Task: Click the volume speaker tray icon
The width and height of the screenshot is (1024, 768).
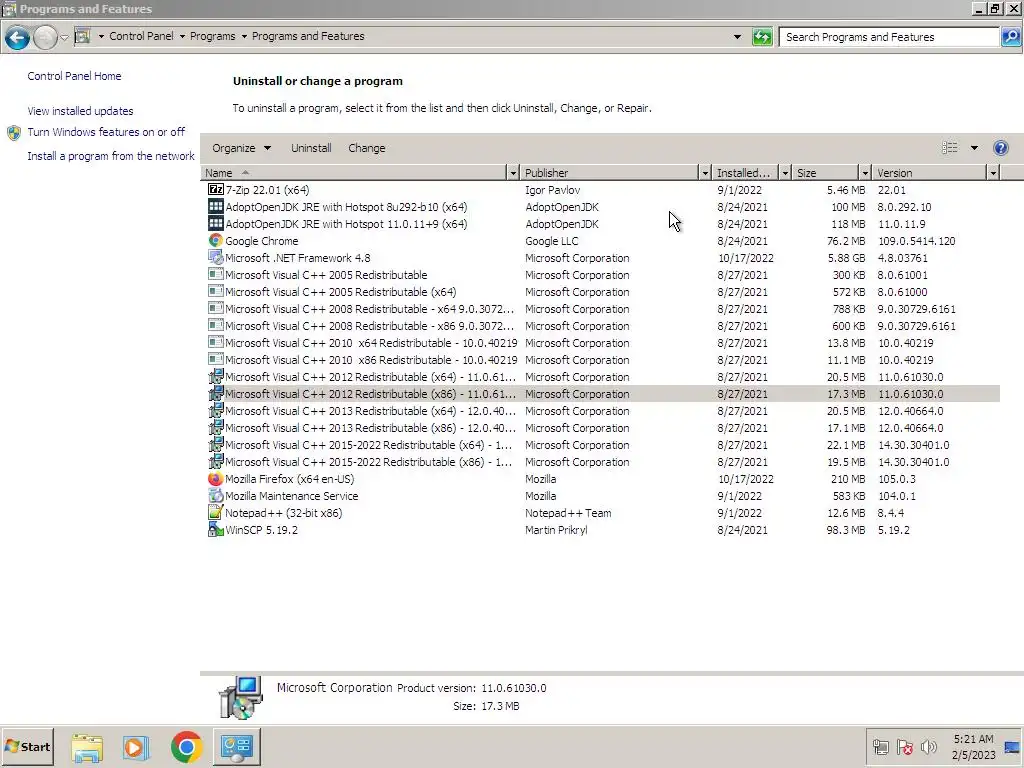Action: coord(928,746)
